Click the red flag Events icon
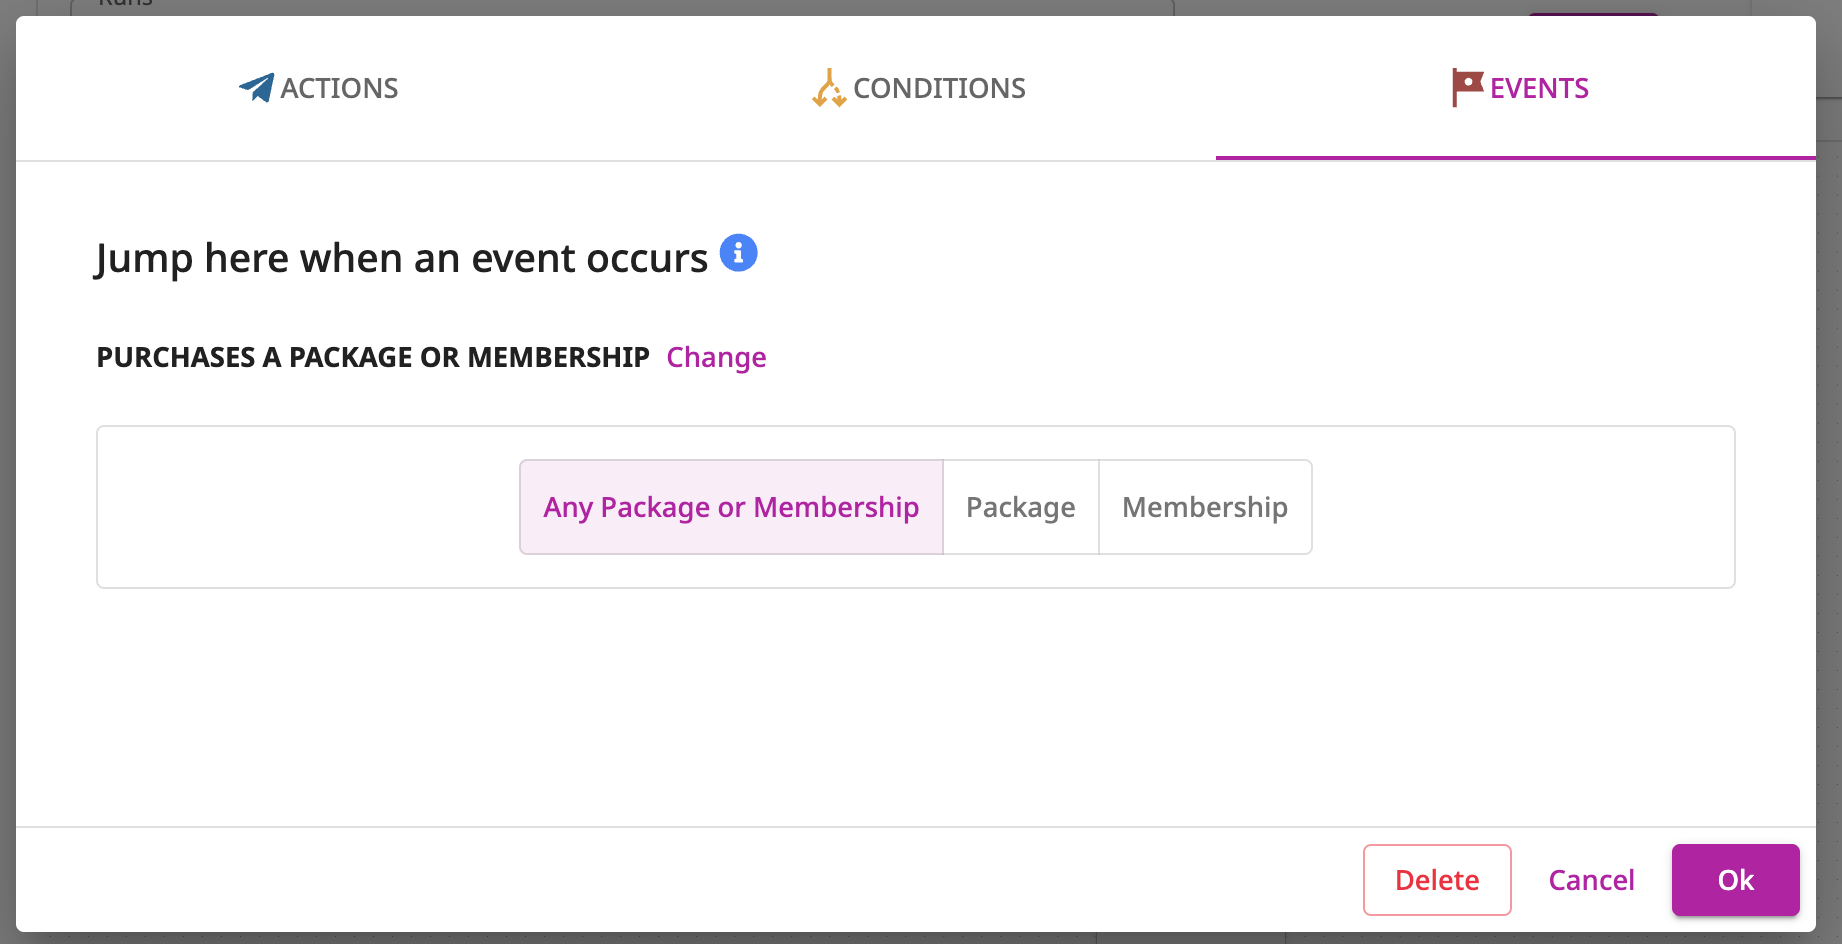 coord(1467,88)
